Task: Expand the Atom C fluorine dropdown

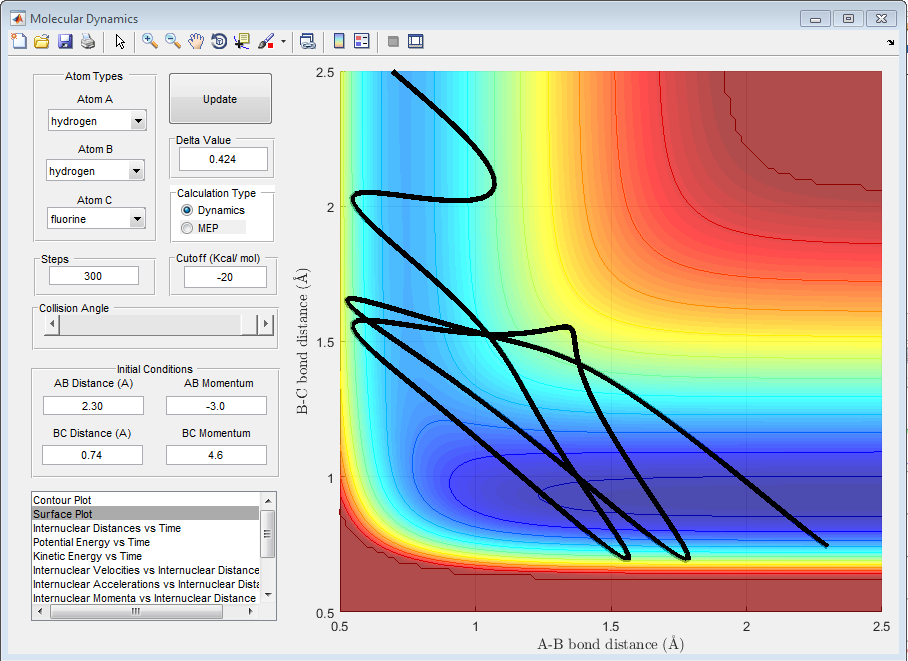Action: pos(97,218)
